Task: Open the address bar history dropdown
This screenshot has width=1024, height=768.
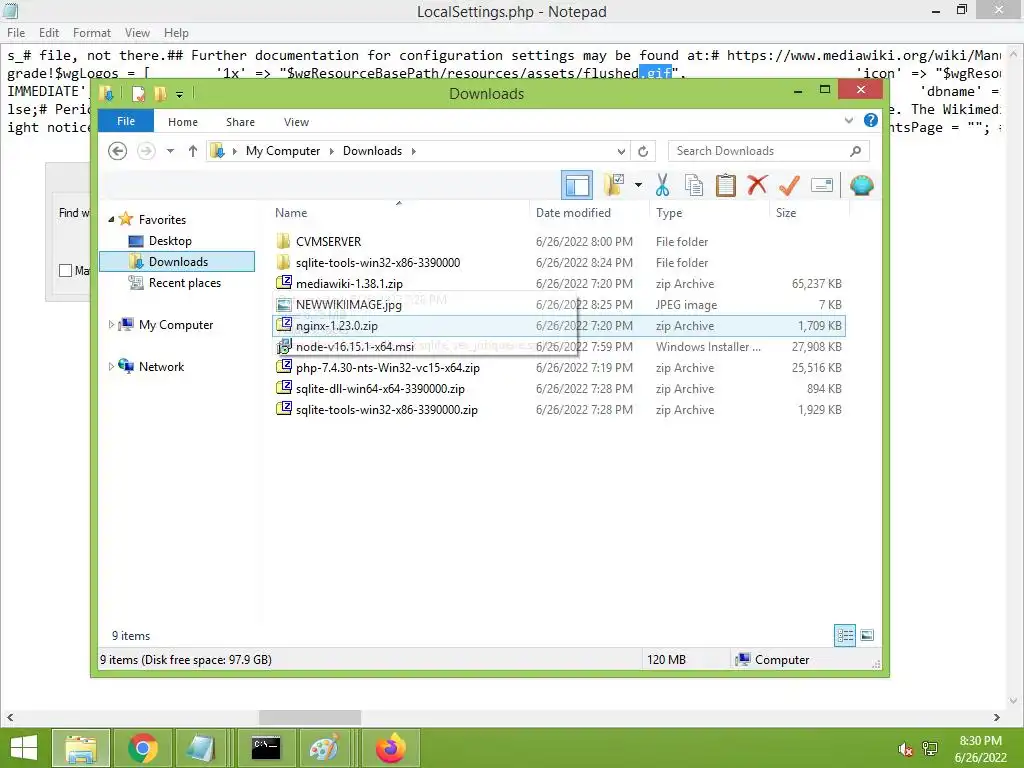Action: click(621, 151)
